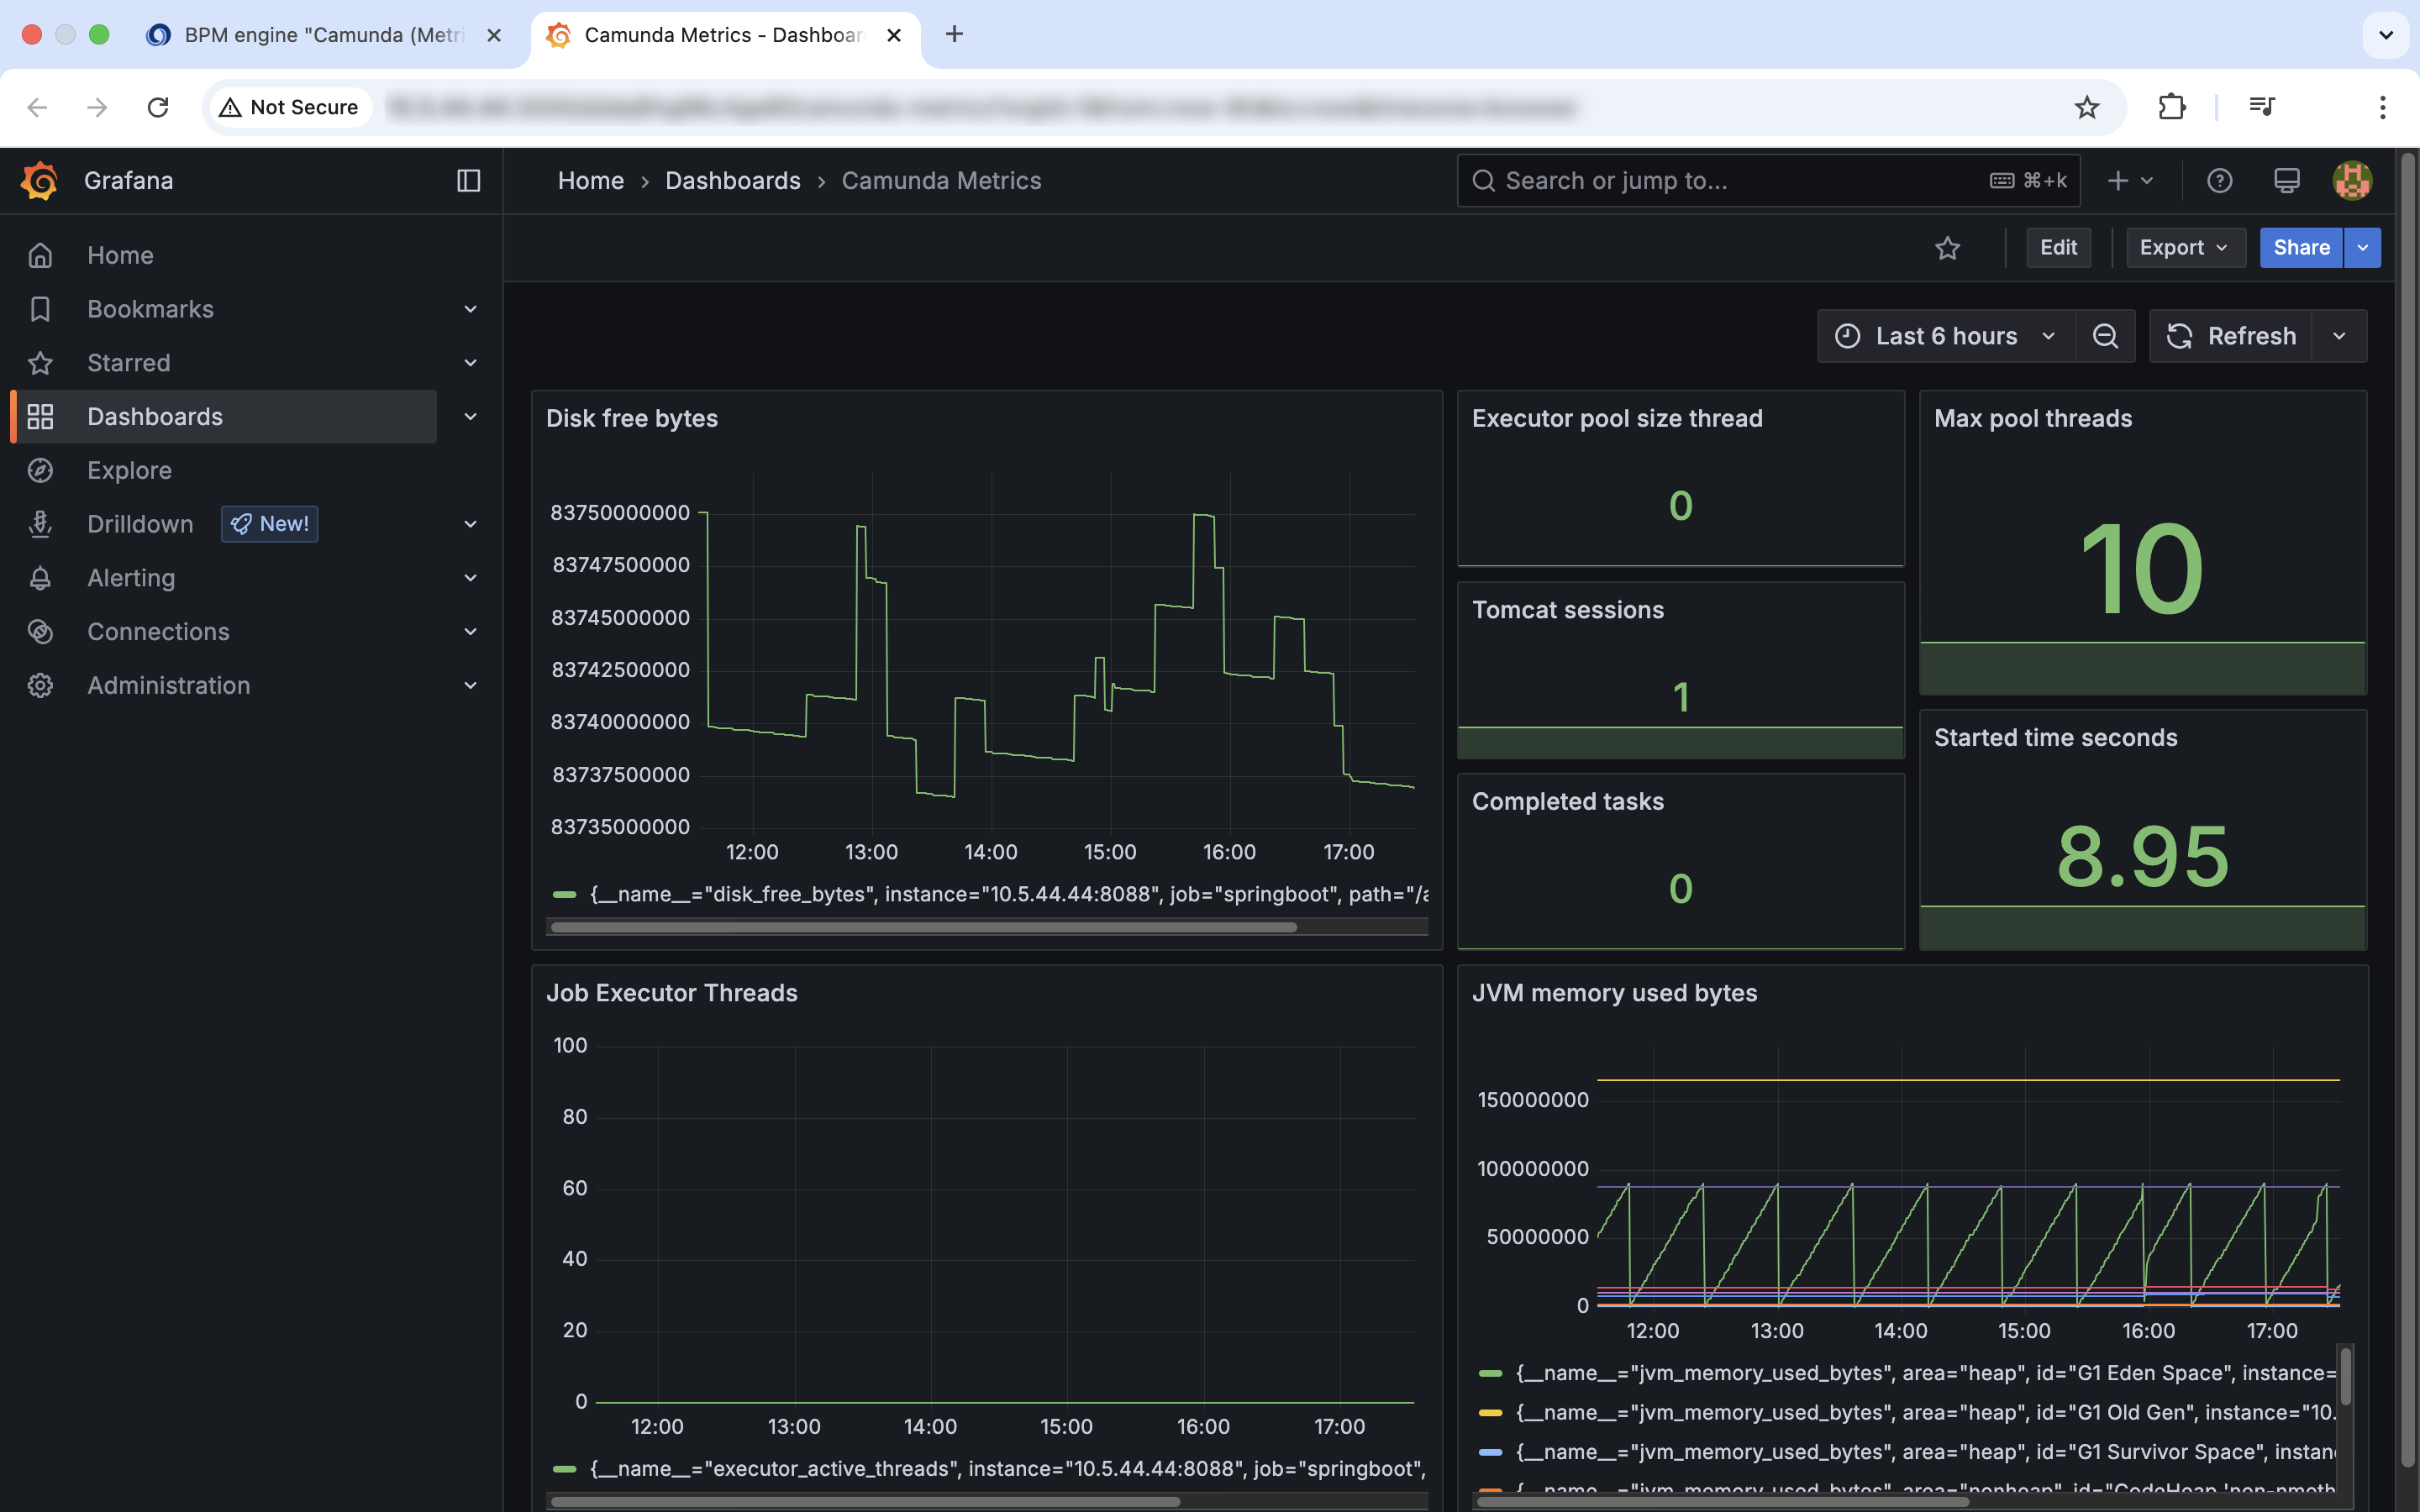
Task: Open the help question mark icon
Action: click(2219, 181)
